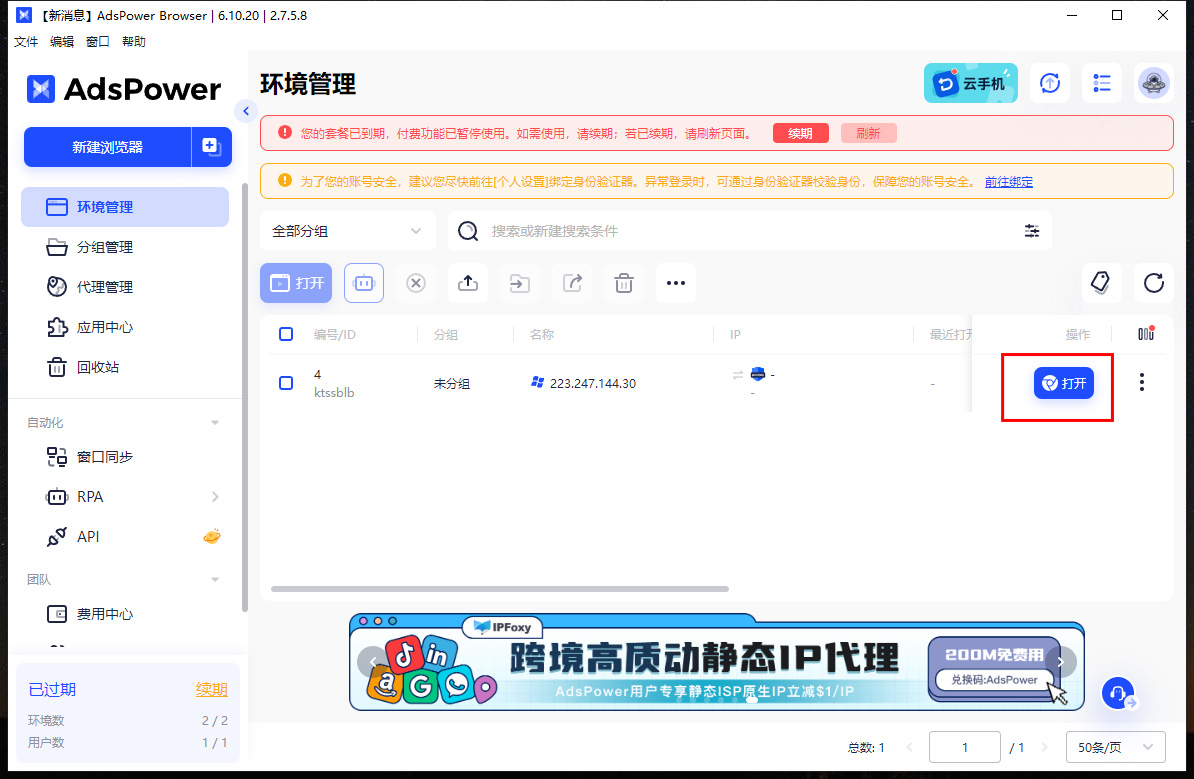The image size is (1194, 779).
Task: Open 分组管理 in the sidebar
Action: (125, 247)
